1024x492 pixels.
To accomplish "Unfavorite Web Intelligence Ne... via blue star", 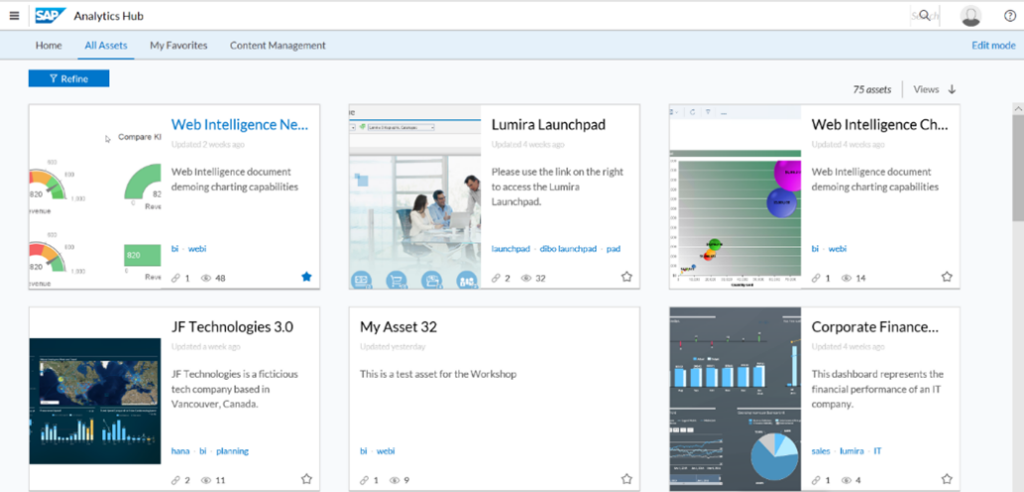I will pos(306,277).
